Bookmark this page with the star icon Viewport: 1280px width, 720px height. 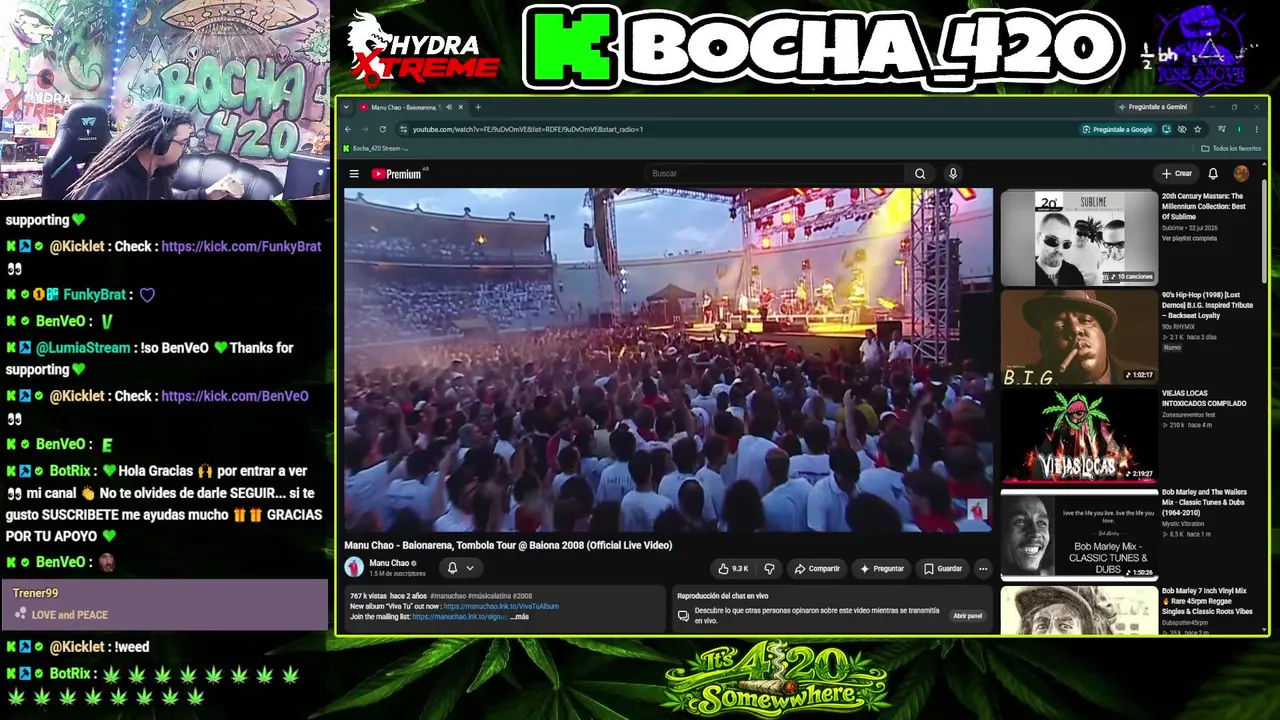1197,129
